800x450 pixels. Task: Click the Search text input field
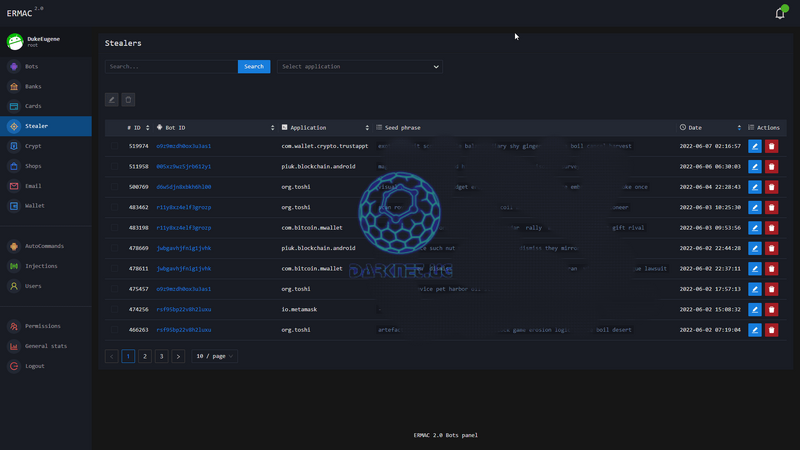pyautogui.click(x=171, y=66)
